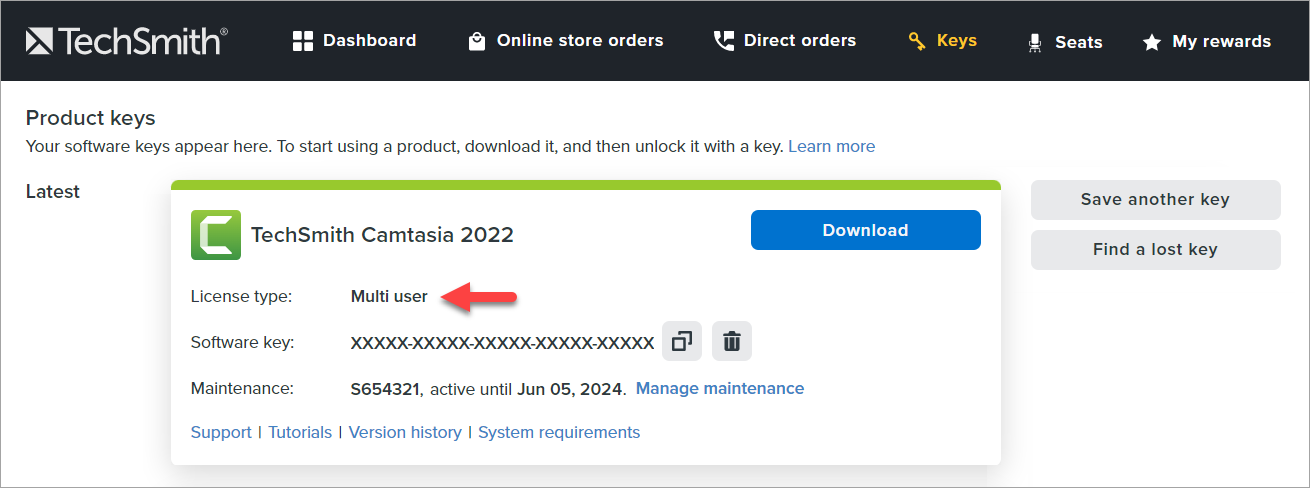Copy the software key to clipboard

pyautogui.click(x=682, y=342)
